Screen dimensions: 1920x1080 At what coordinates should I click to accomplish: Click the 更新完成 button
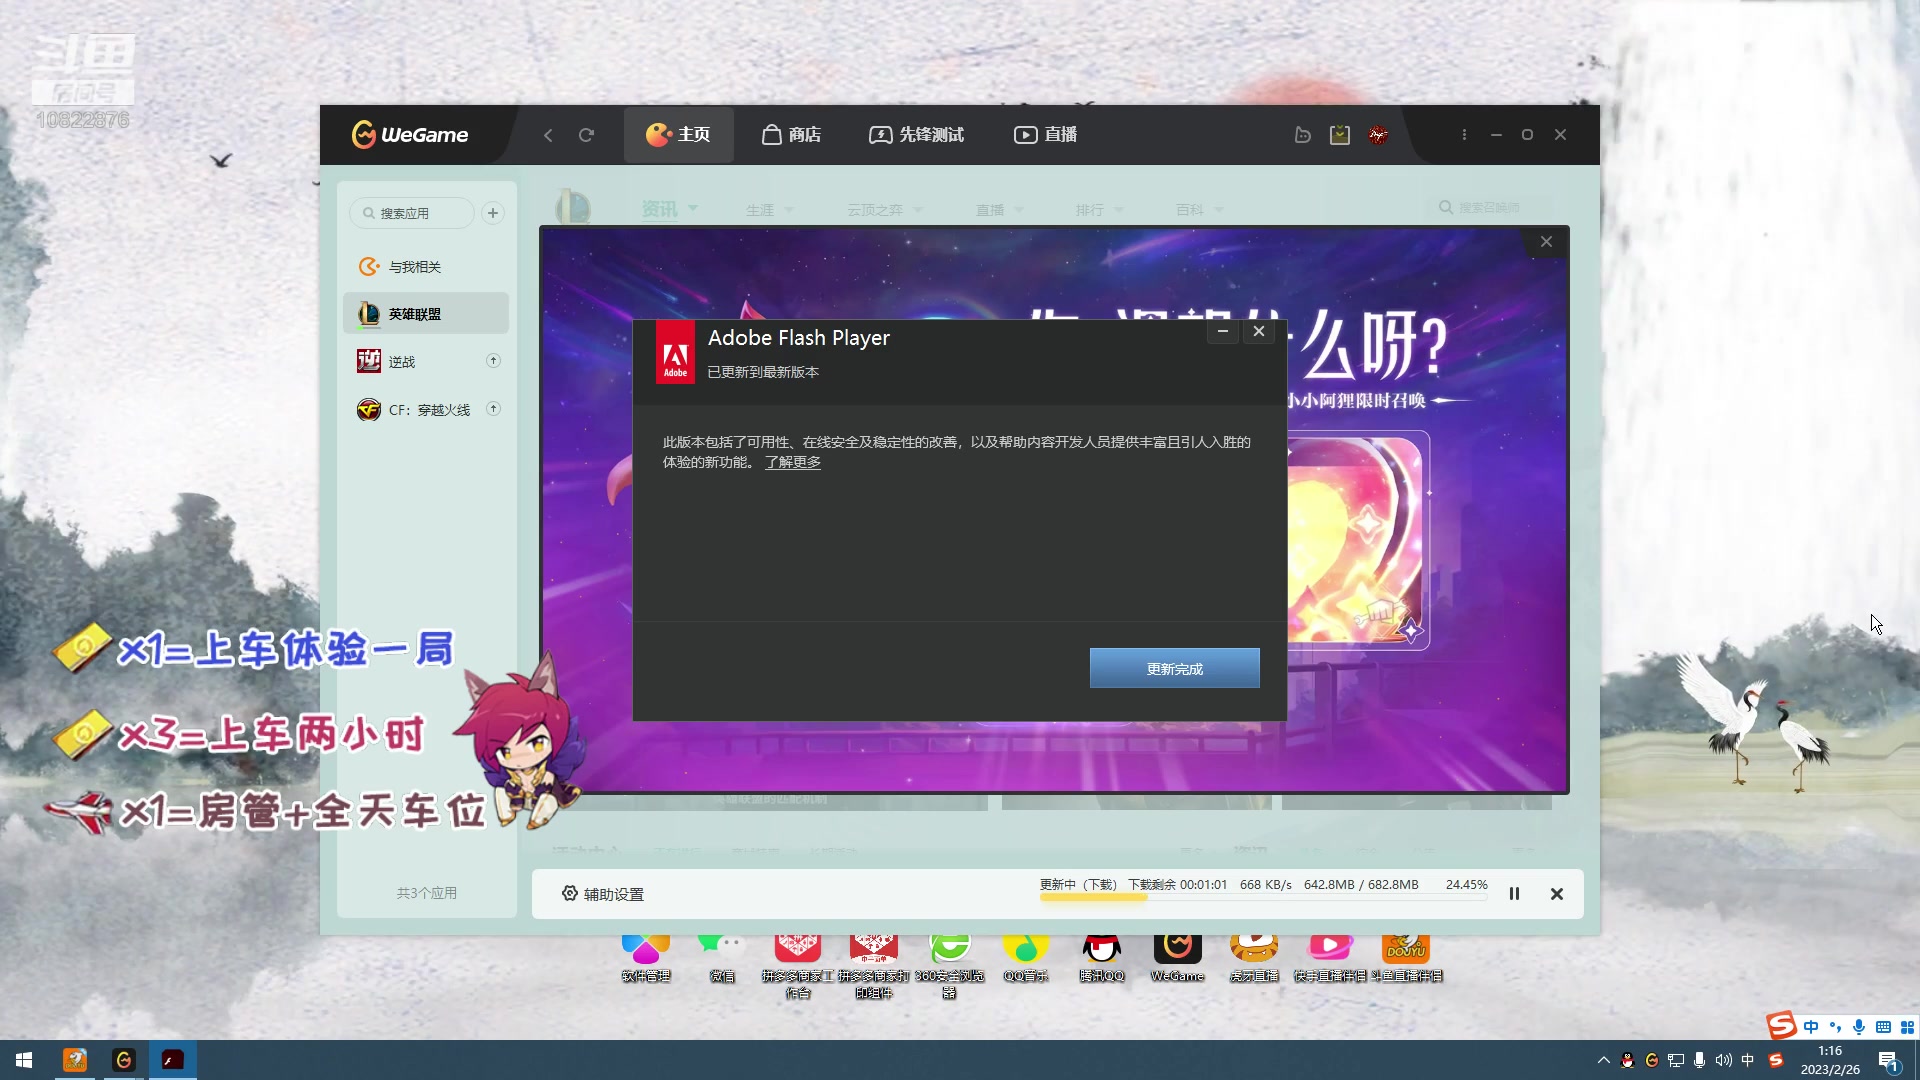pos(1174,668)
